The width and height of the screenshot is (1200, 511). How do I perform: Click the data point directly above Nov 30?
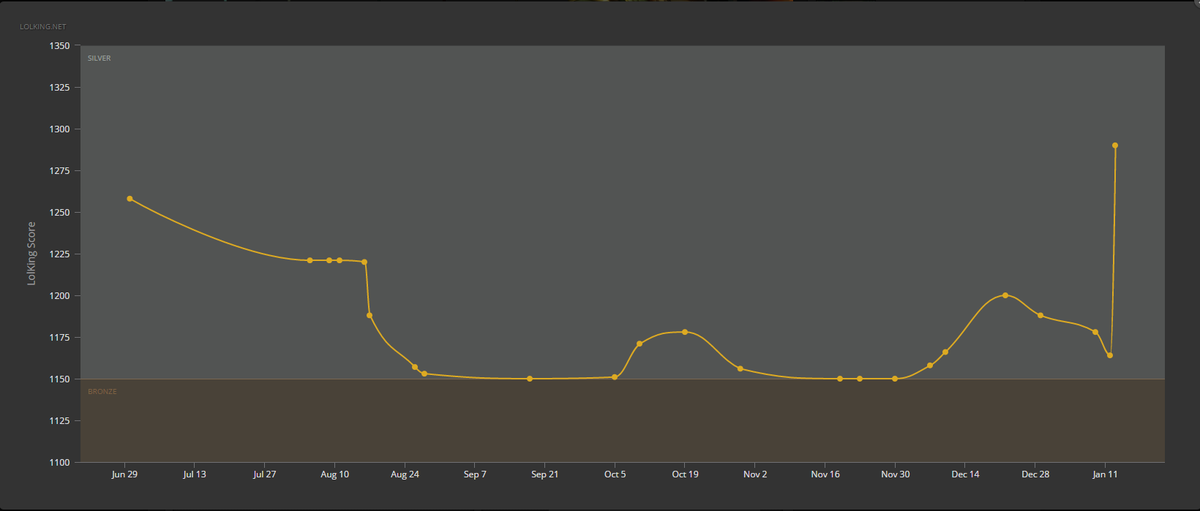coord(895,379)
